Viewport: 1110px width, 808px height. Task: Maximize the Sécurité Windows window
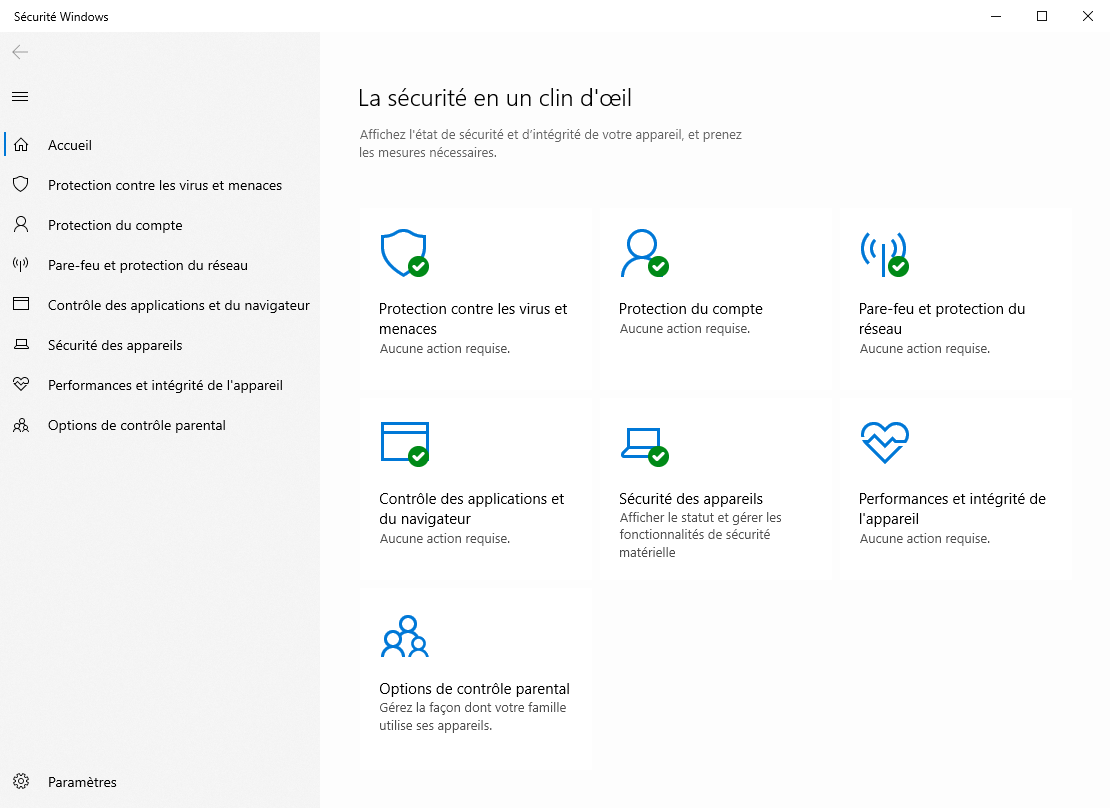(1042, 16)
